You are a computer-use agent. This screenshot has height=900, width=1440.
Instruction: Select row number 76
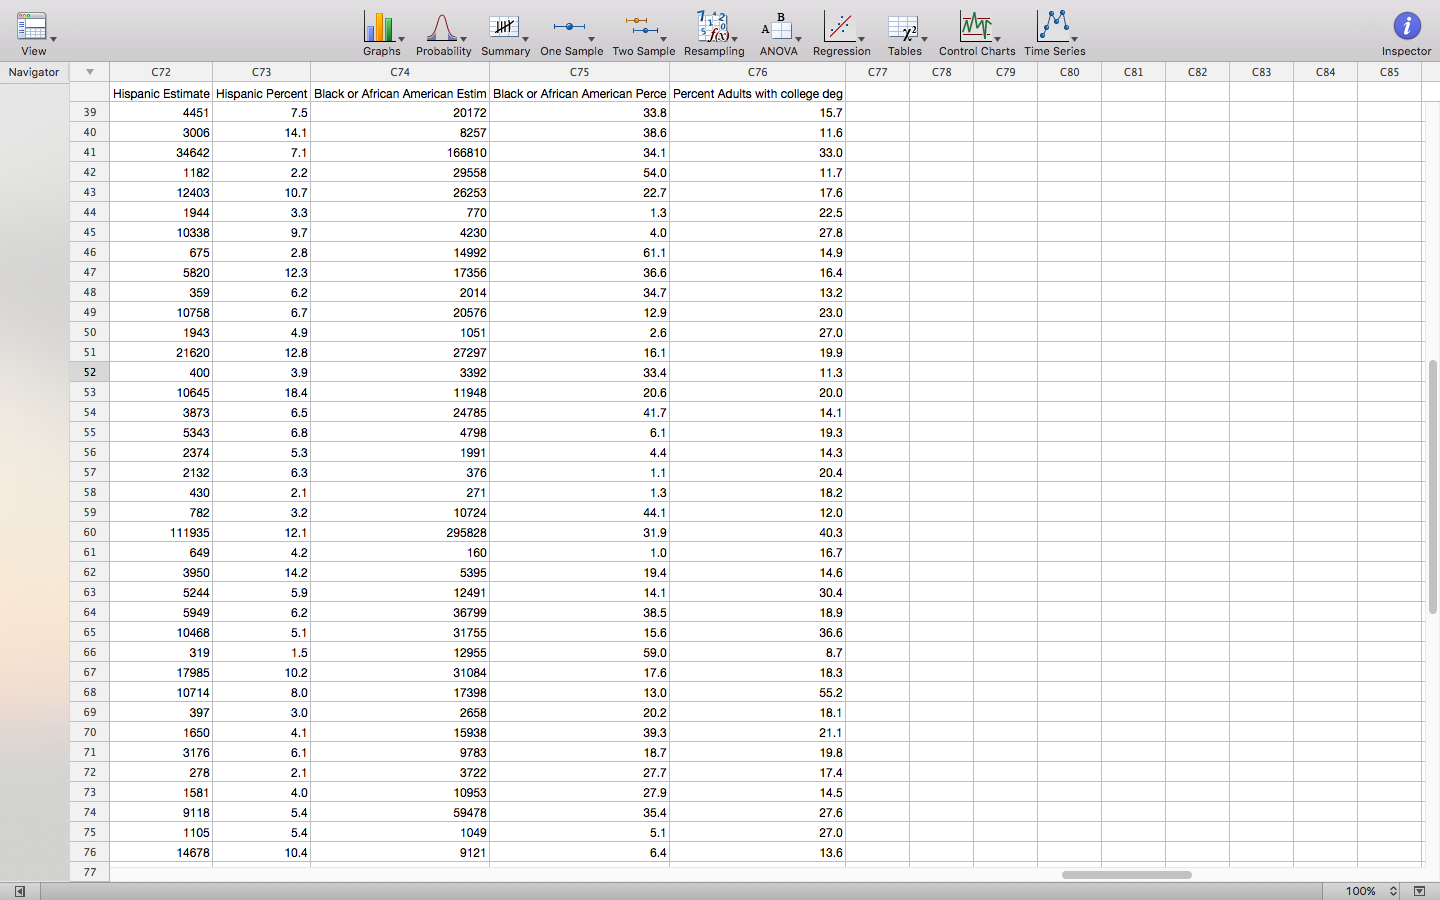90,852
